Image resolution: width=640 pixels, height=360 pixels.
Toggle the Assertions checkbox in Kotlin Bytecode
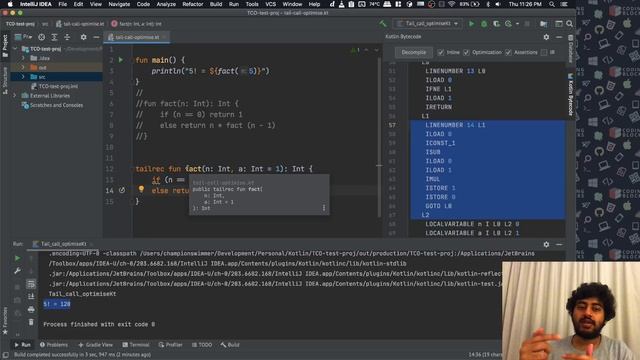coord(508,52)
